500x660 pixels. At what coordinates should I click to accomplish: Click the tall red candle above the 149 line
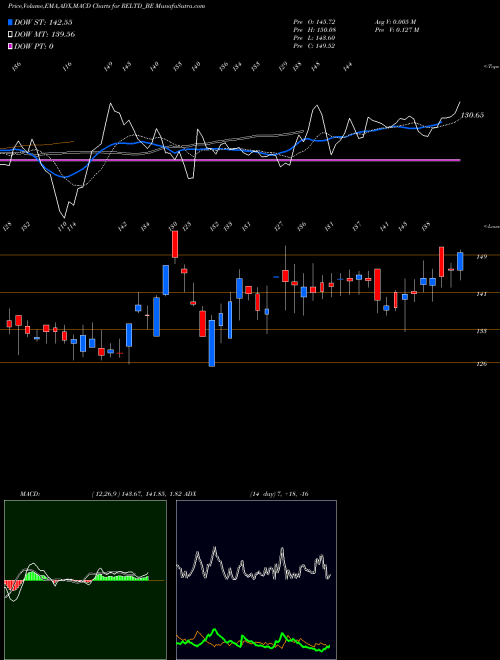175,244
